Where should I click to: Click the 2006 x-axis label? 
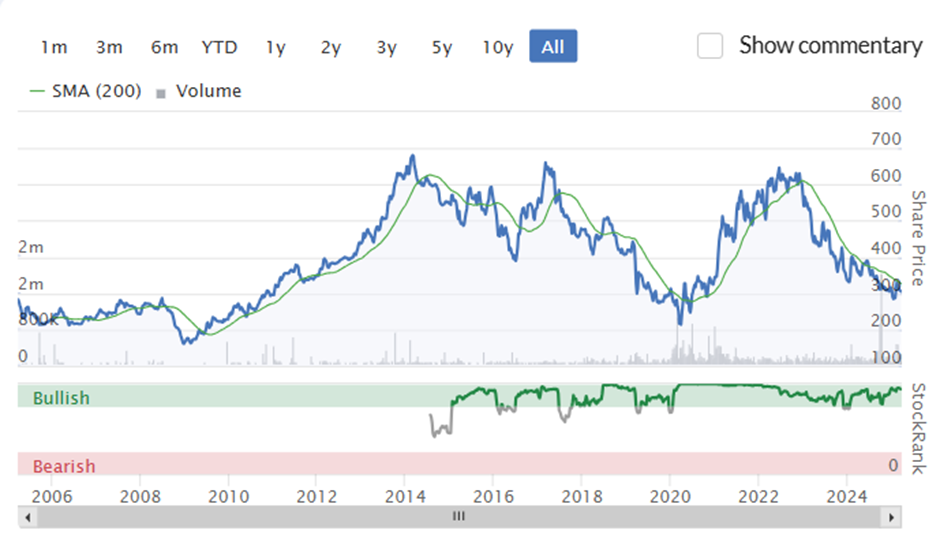(52, 496)
